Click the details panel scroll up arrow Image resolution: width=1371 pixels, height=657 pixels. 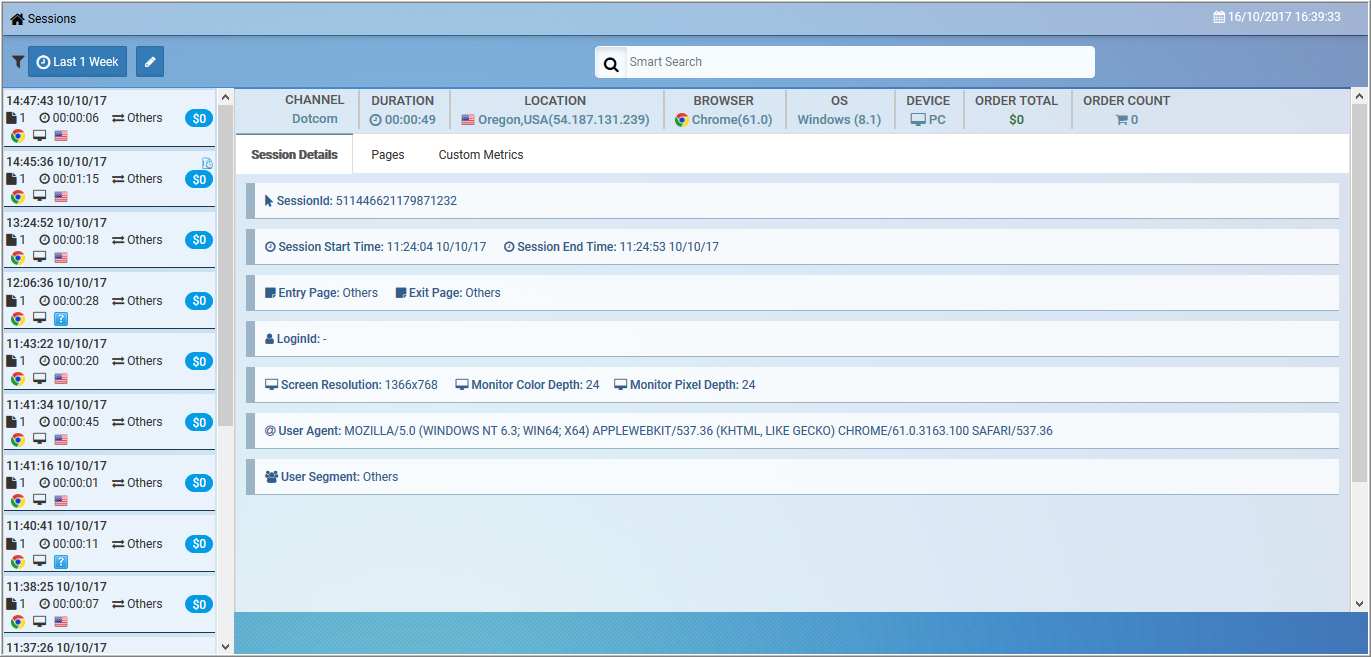tap(1358, 97)
